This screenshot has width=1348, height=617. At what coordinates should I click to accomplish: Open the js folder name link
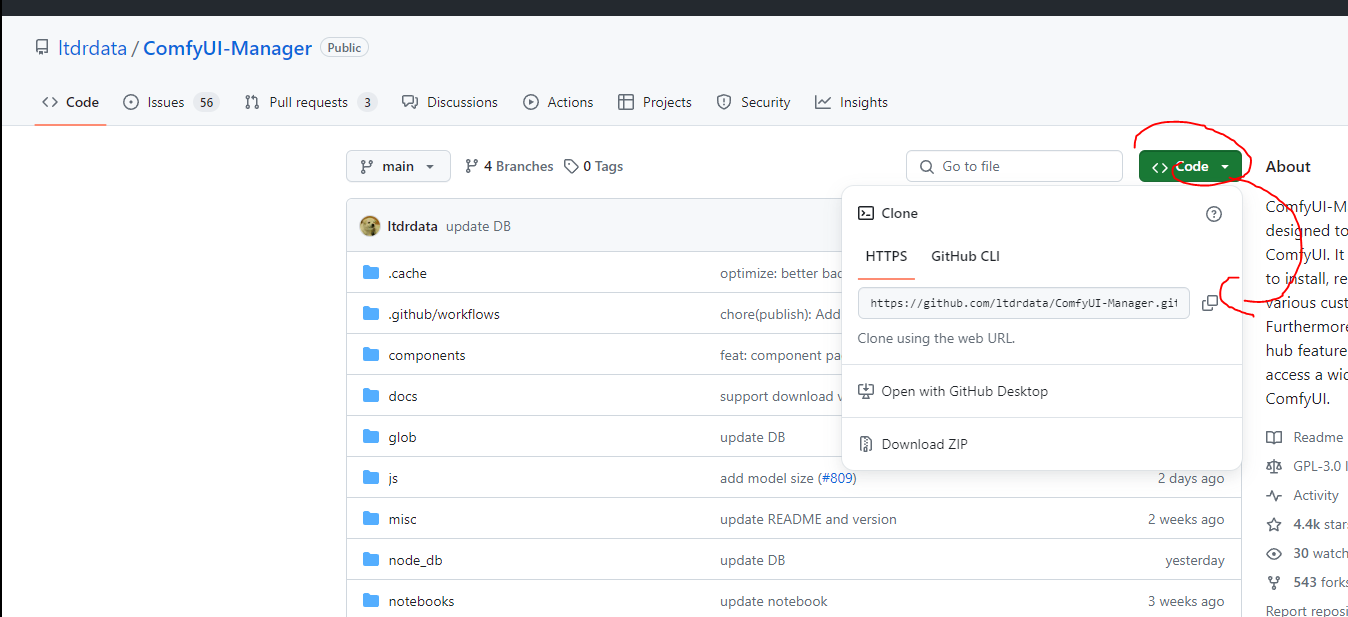393,478
